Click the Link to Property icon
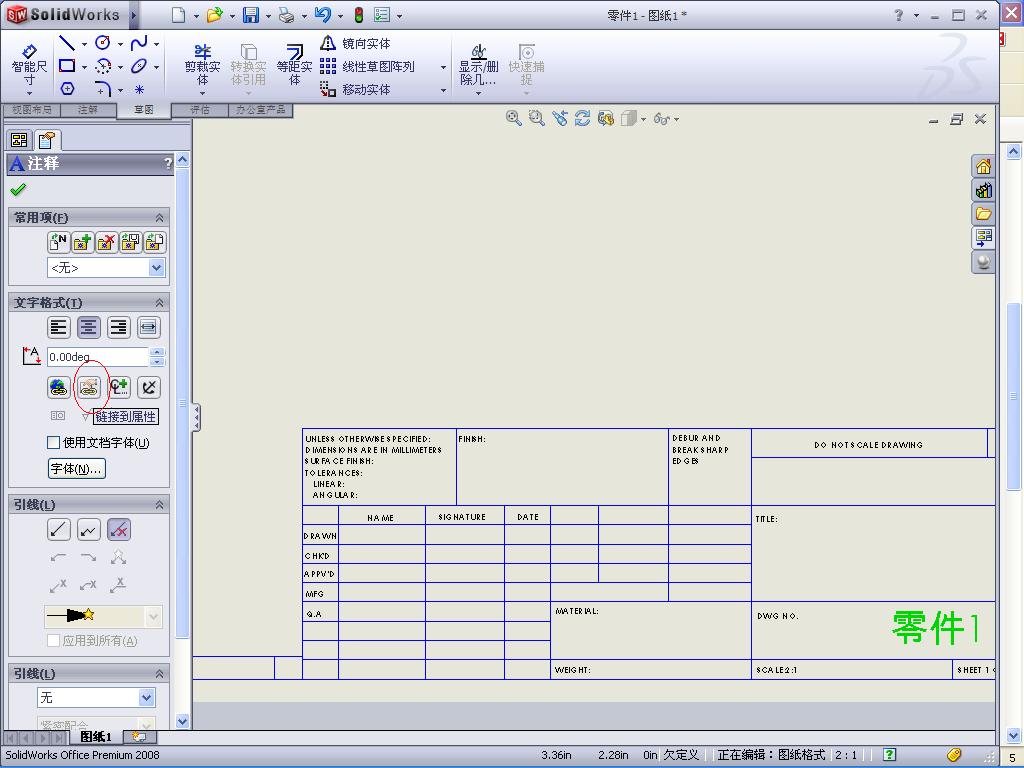 point(89,387)
